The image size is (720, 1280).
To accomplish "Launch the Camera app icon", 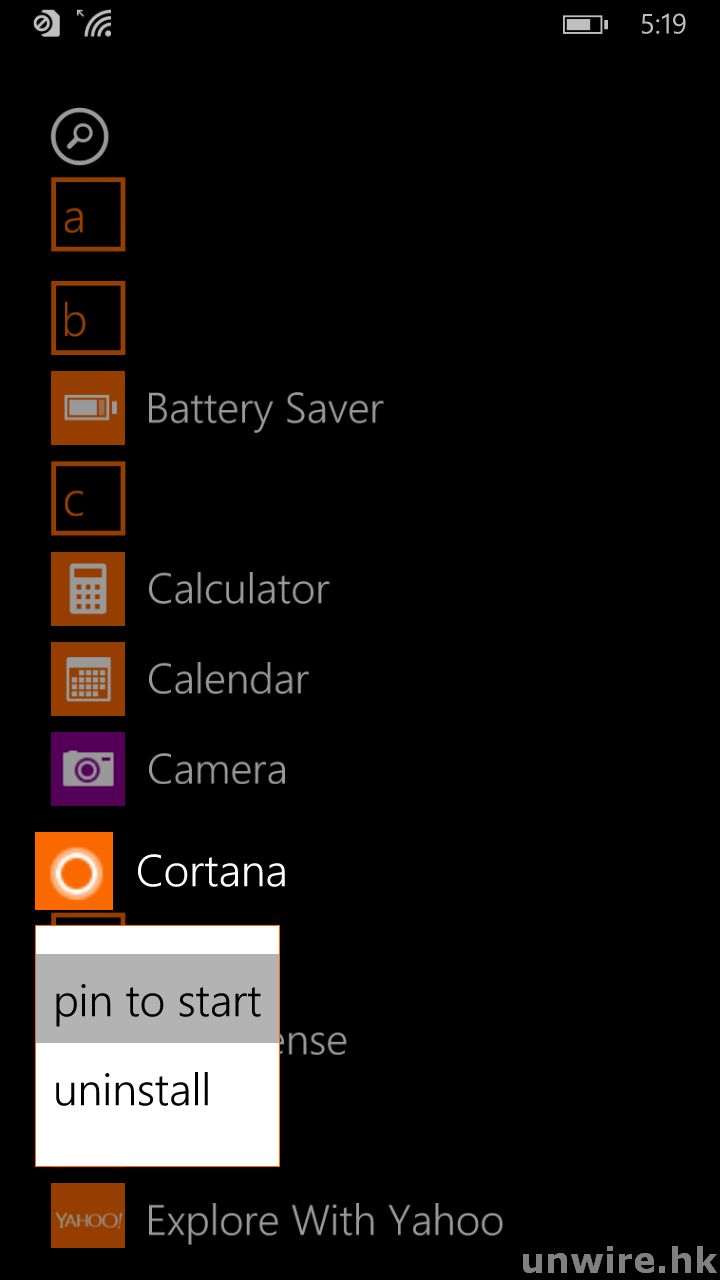I will (x=88, y=769).
